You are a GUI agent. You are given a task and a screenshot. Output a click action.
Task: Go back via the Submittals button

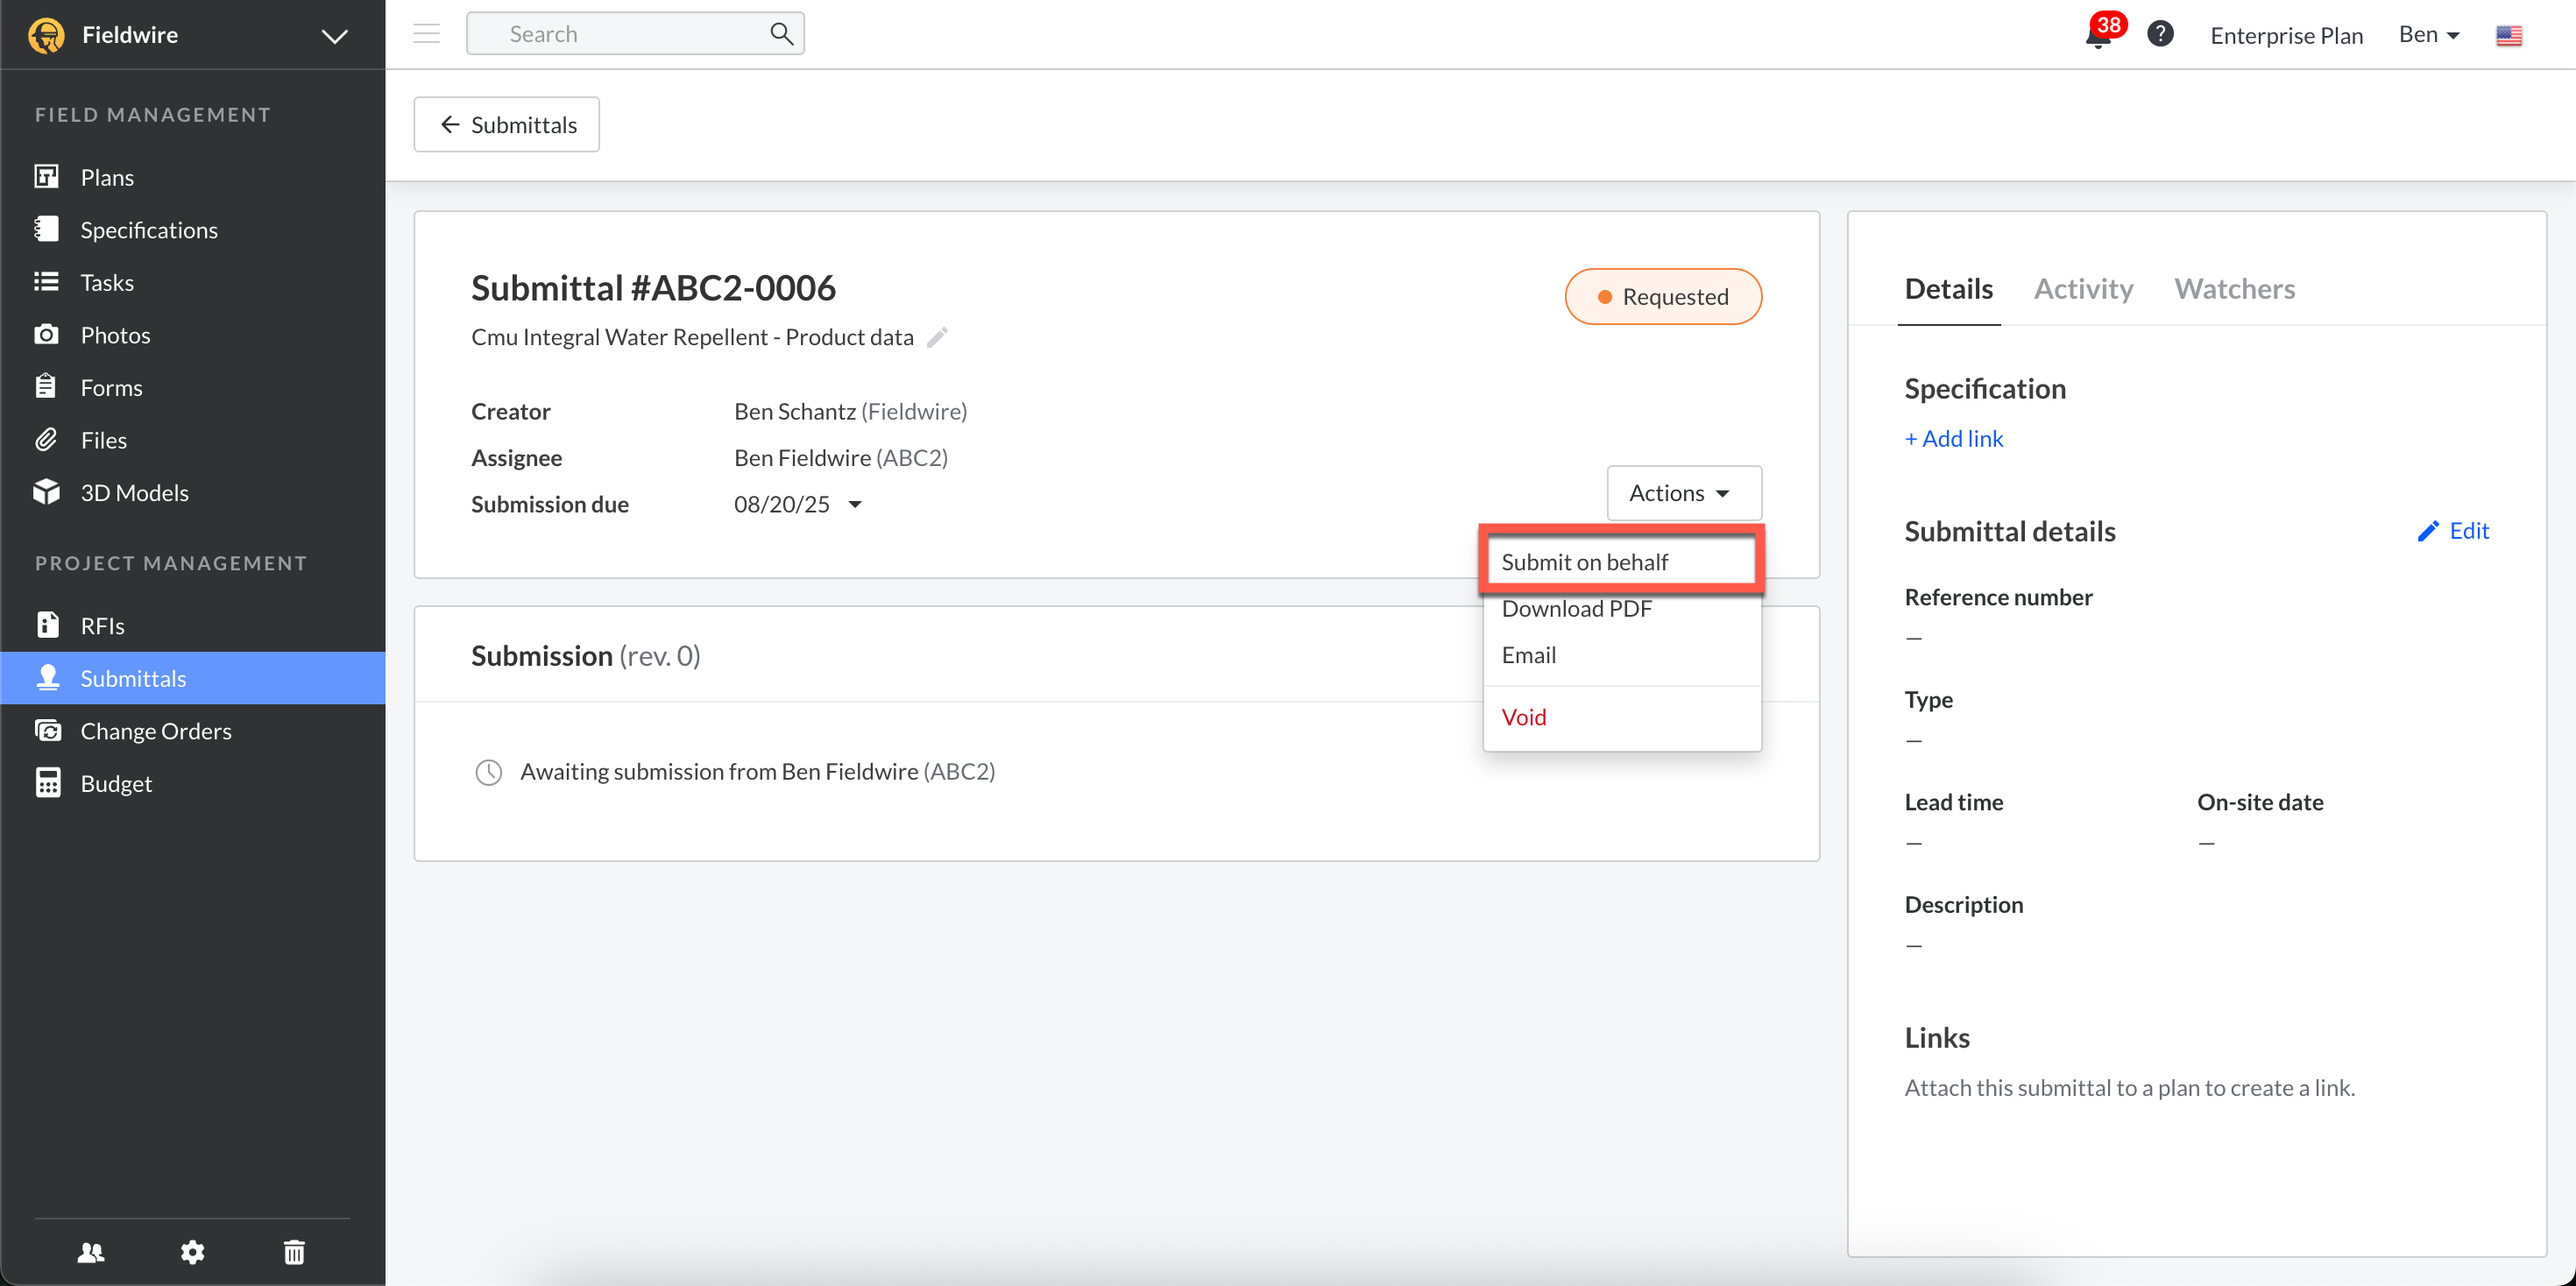pyautogui.click(x=507, y=124)
